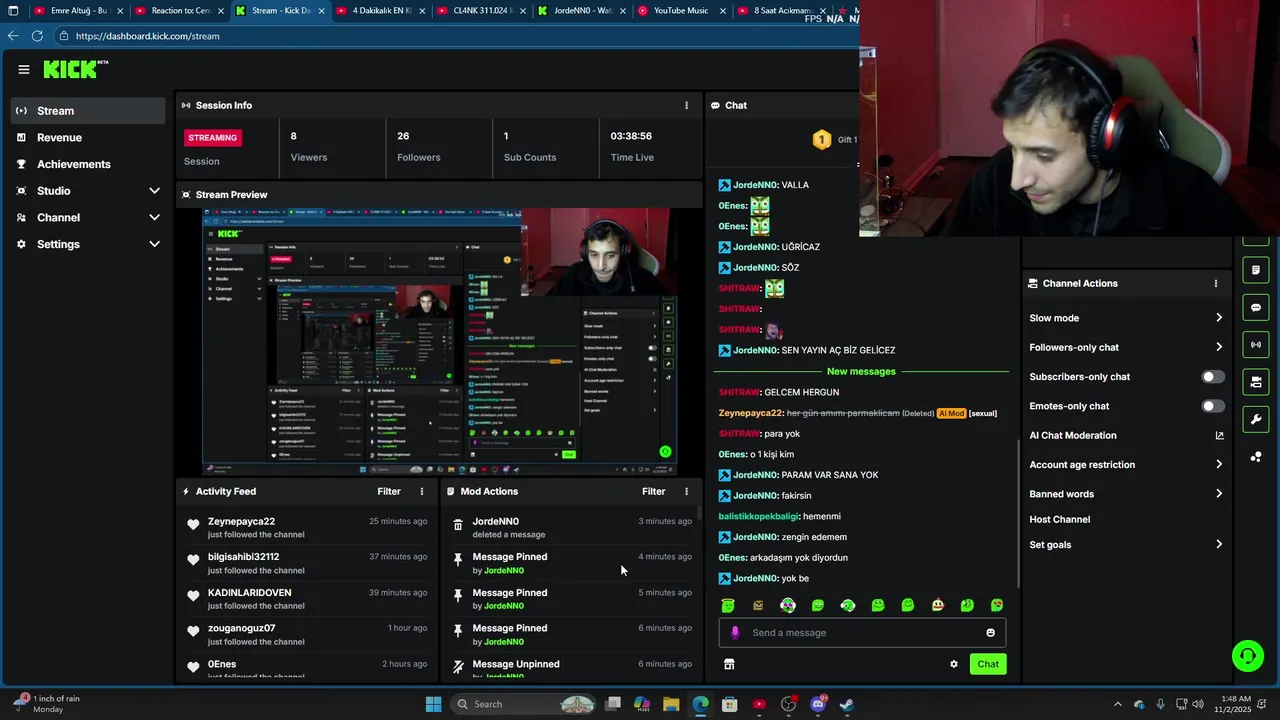
Task: Open Channel Actions three-dot menu
Action: [1215, 283]
